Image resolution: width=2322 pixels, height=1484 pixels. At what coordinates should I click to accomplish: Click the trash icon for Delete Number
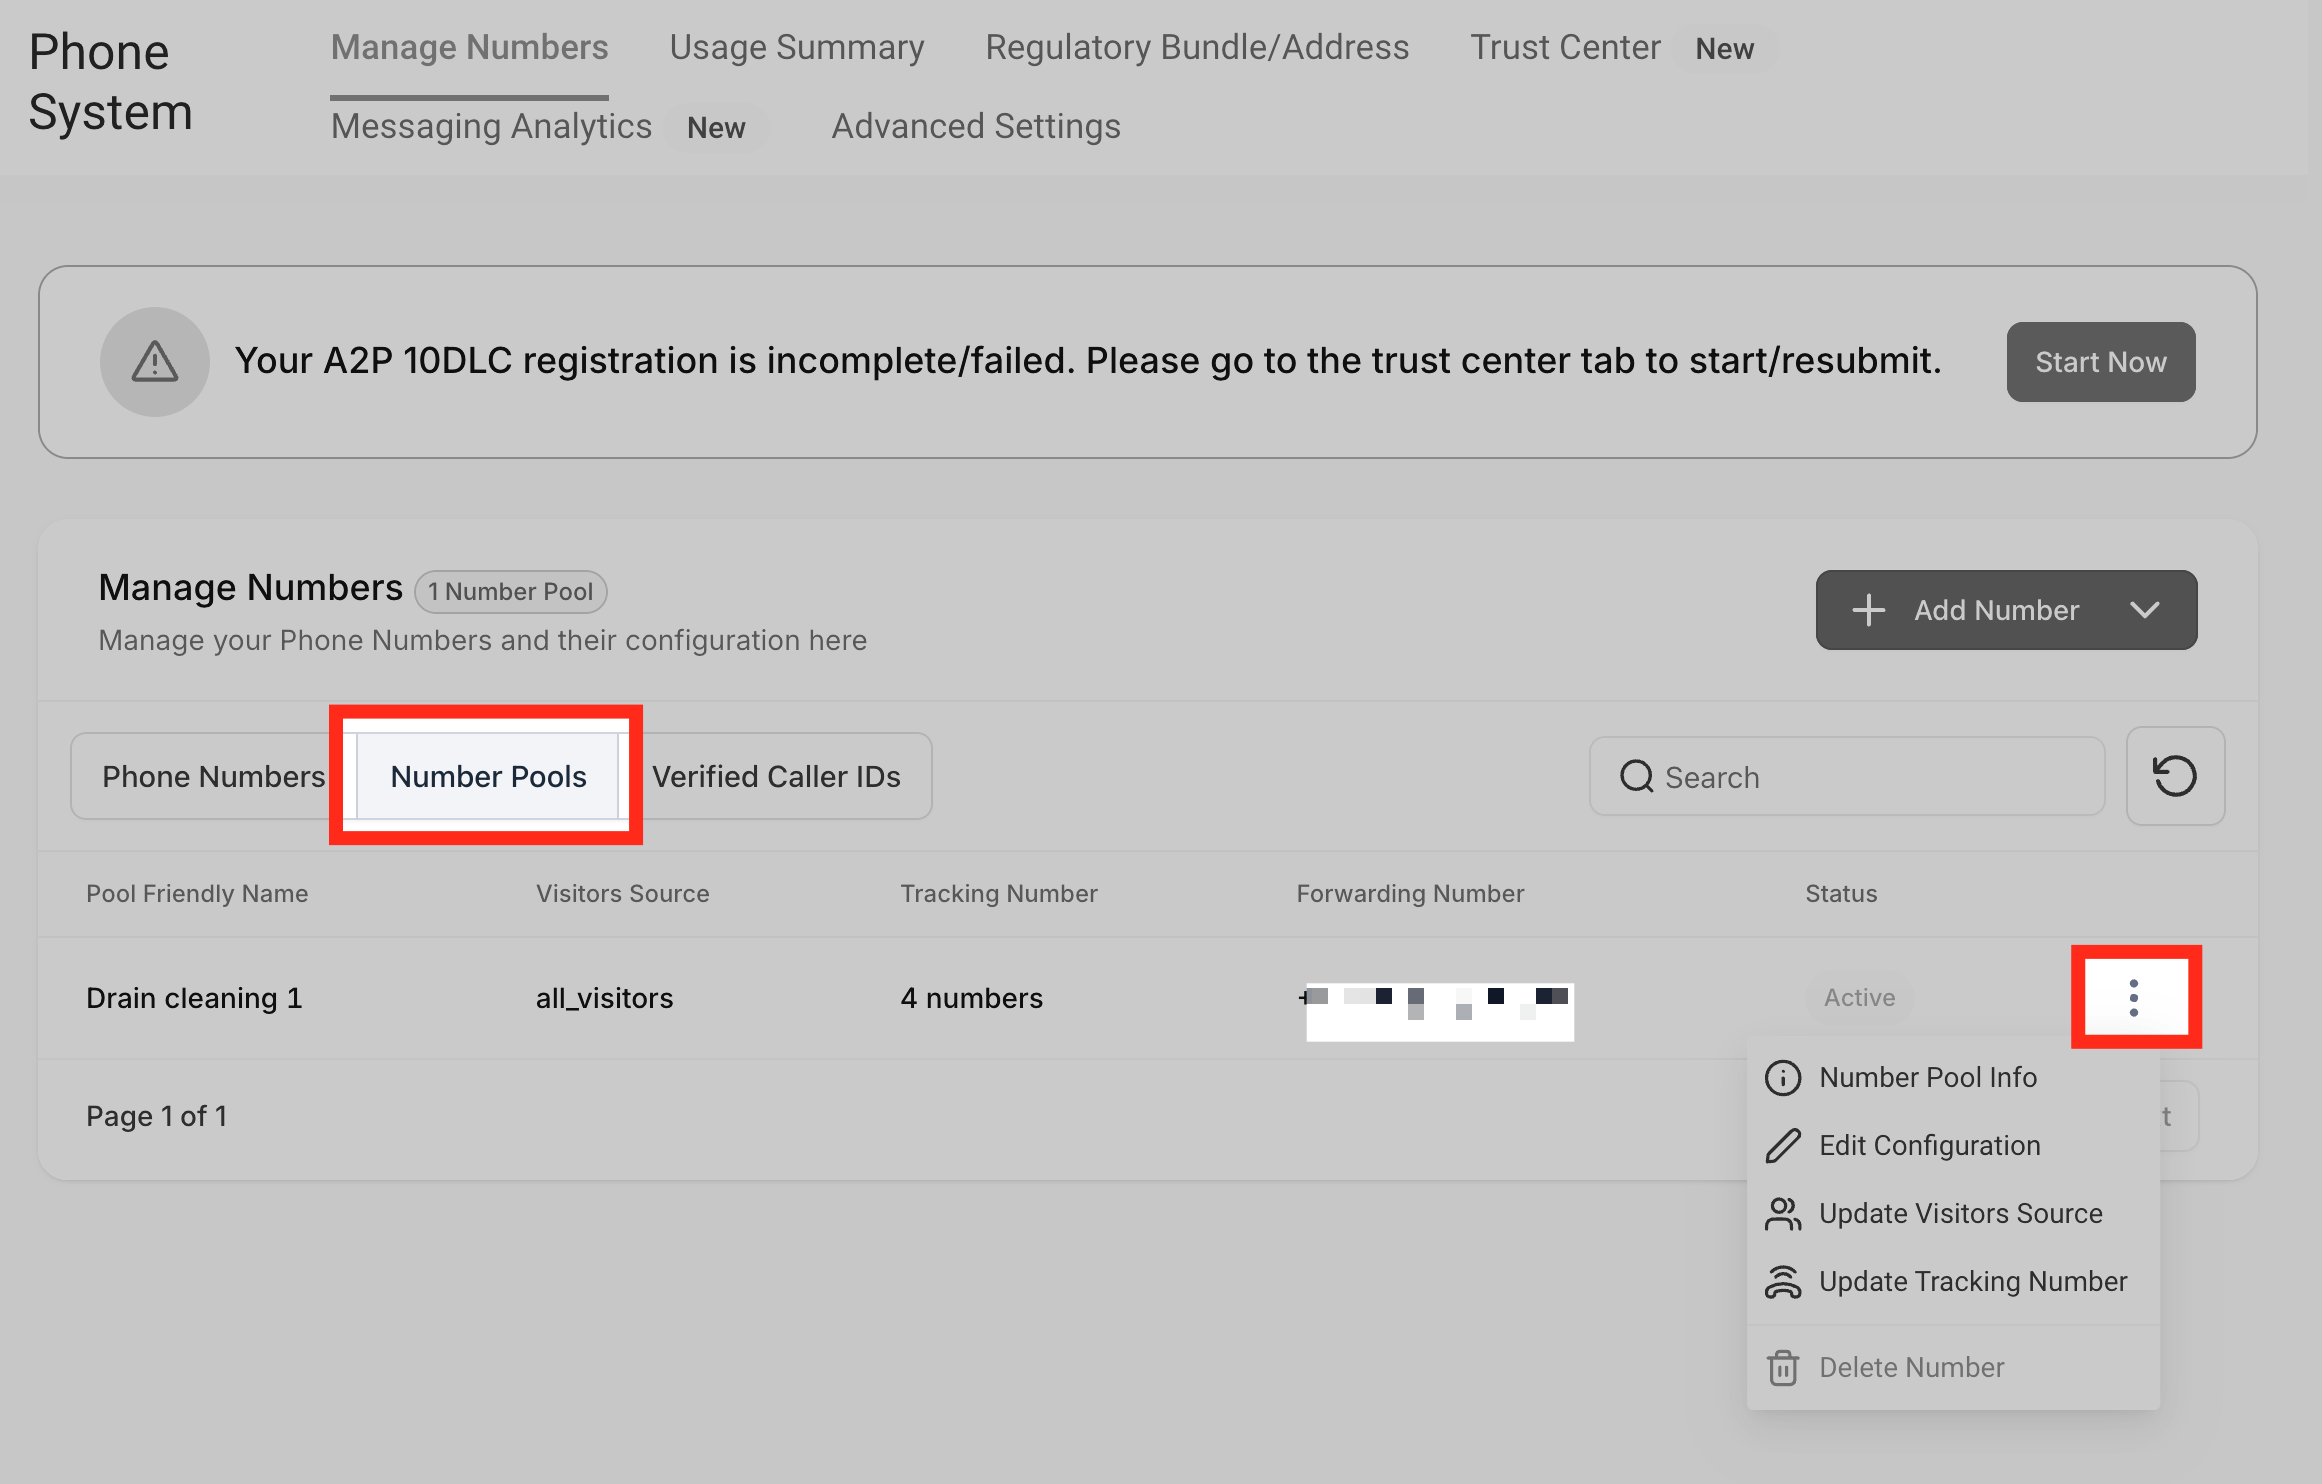[1783, 1368]
